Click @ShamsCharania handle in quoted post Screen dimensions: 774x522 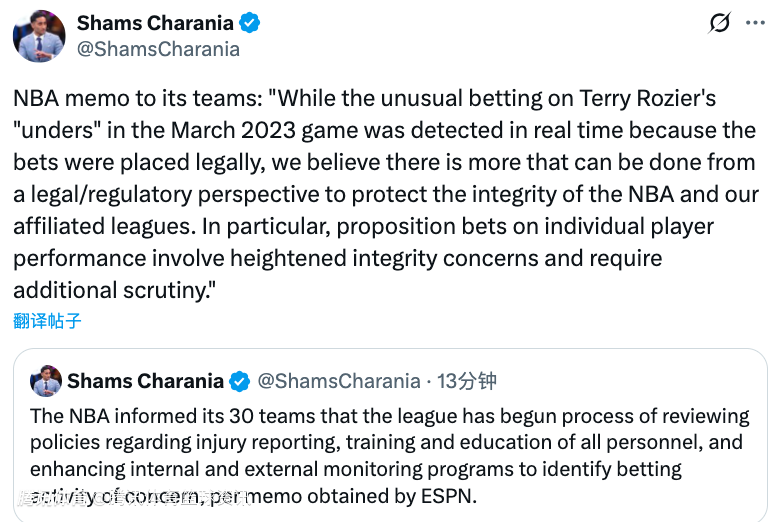coord(339,381)
